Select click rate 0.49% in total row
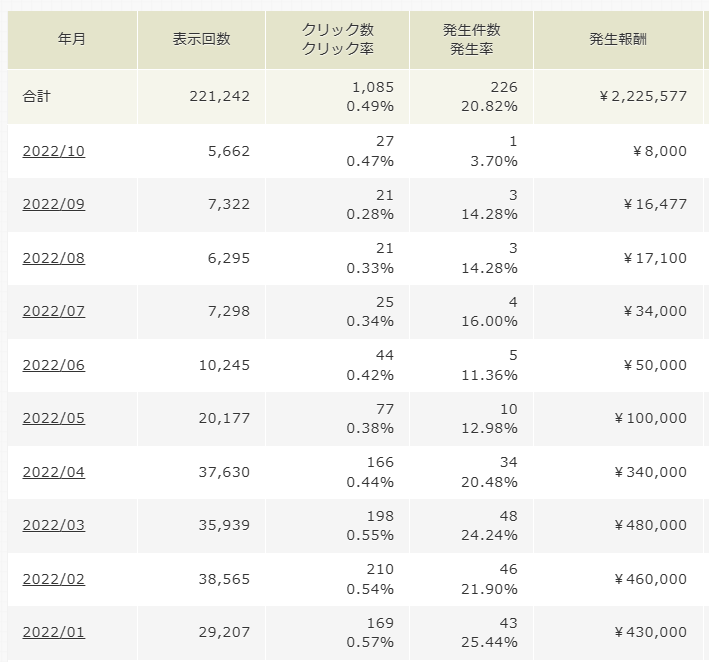Image resolution: width=709 pixels, height=662 pixels. (370, 107)
